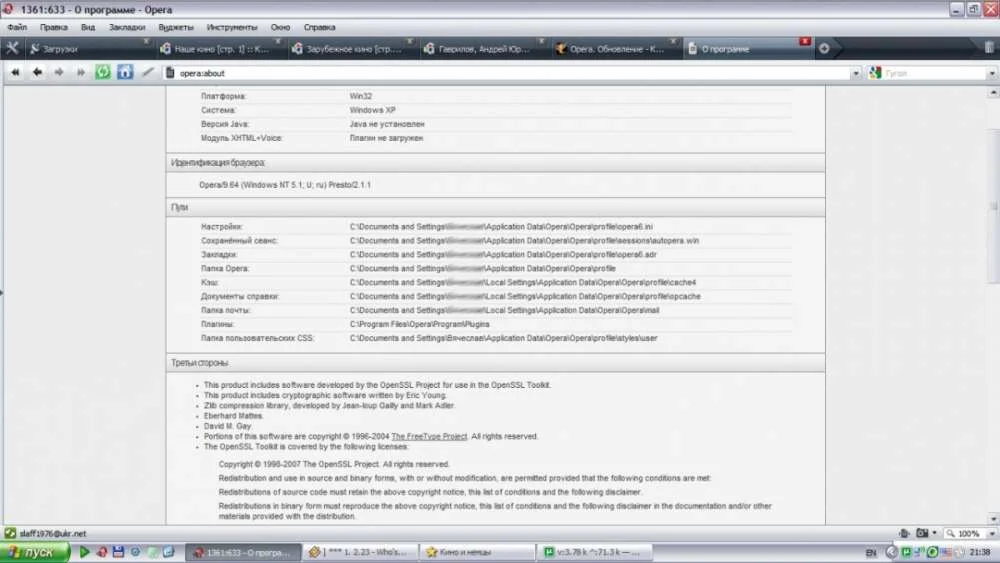Click the Opera '1361:633' taskbar button
Viewport: 1000px width, 563px height.
tap(243, 552)
